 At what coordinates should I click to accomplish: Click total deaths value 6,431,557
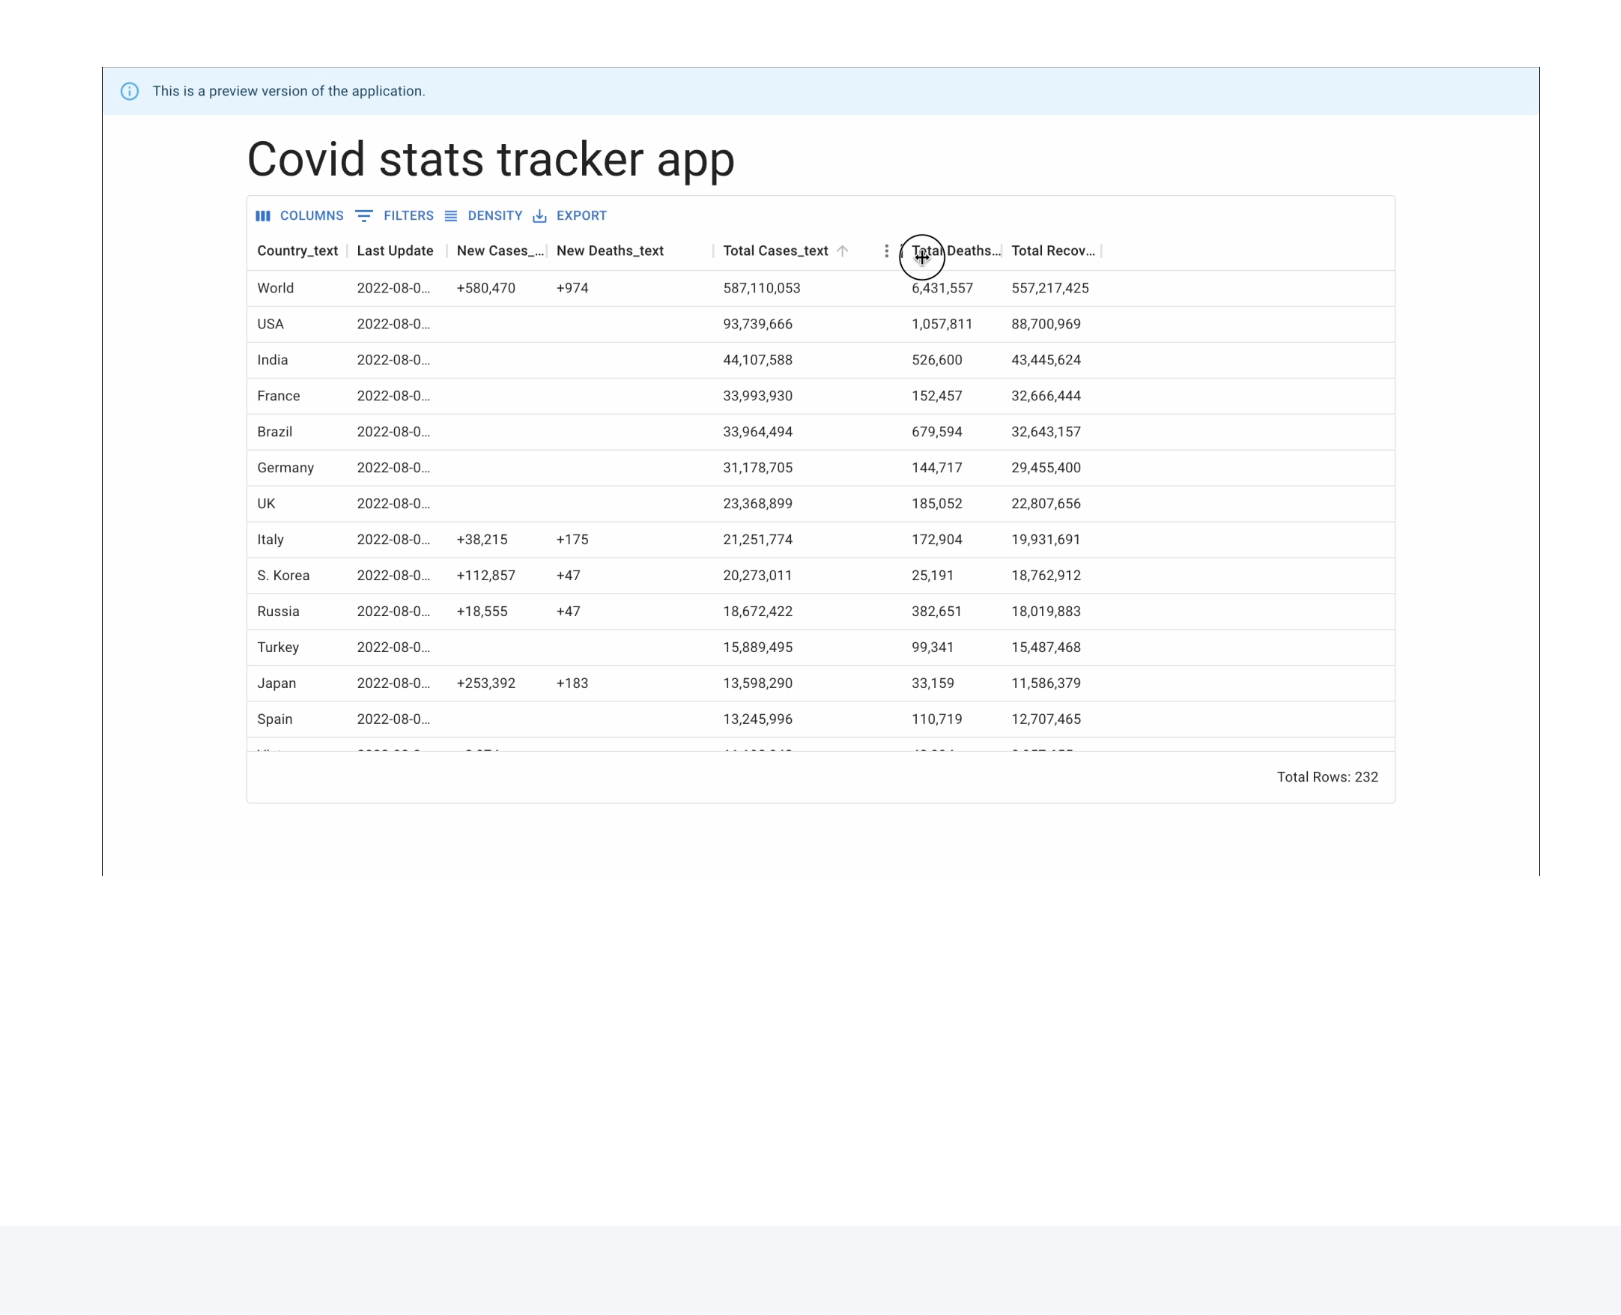[942, 288]
